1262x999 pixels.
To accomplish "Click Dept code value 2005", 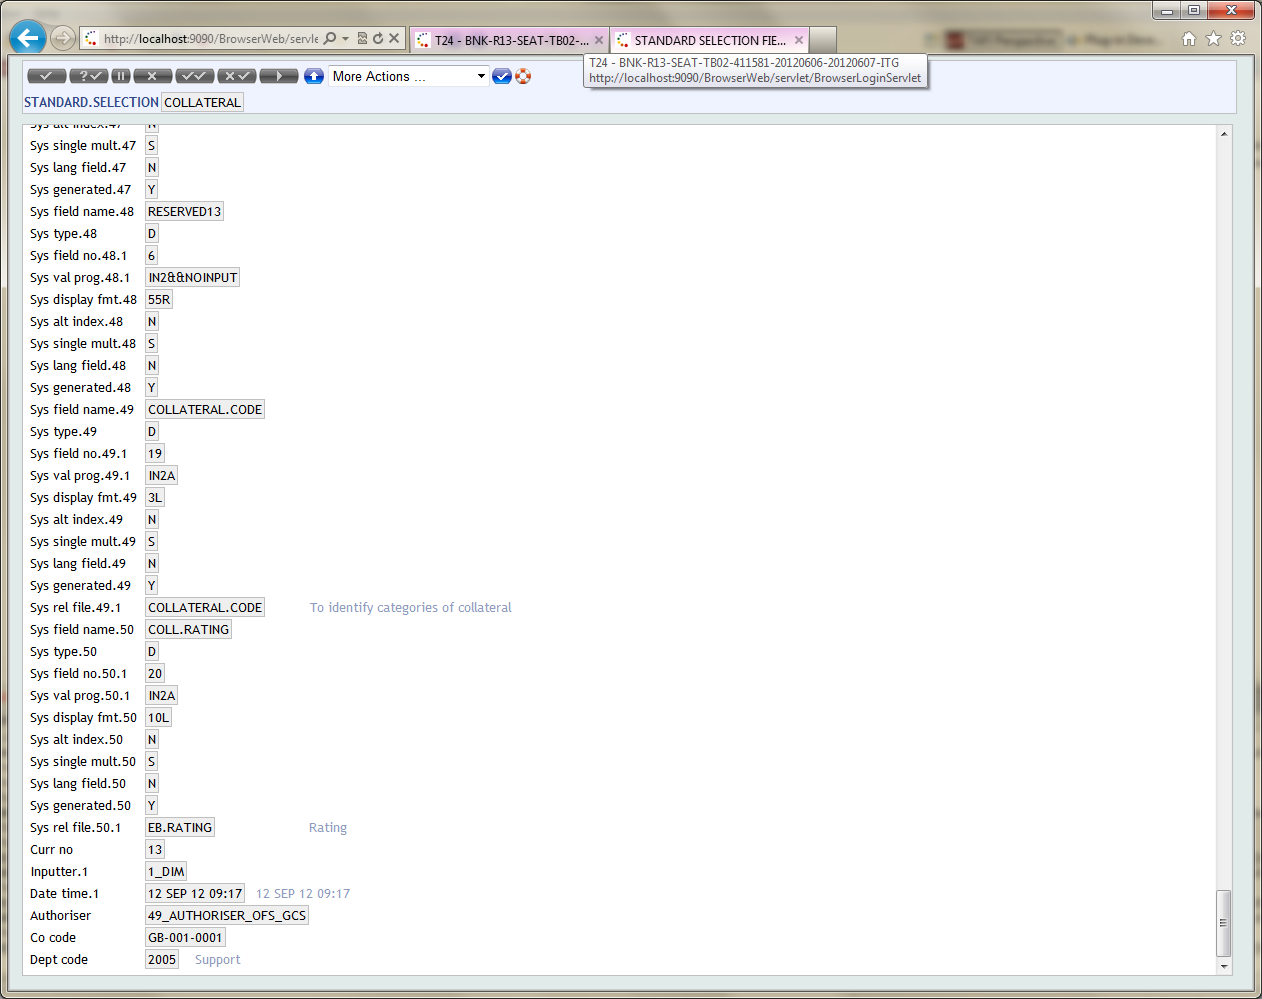I will coord(162,959).
